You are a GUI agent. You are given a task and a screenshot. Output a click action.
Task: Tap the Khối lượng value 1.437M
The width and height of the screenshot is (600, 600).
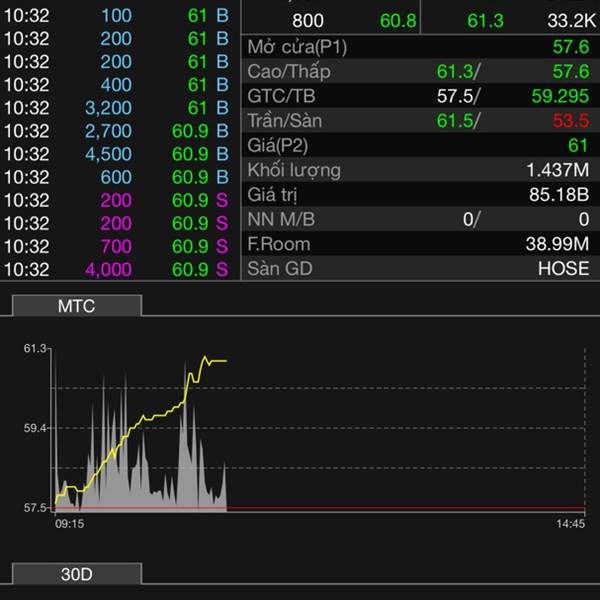pos(558,170)
